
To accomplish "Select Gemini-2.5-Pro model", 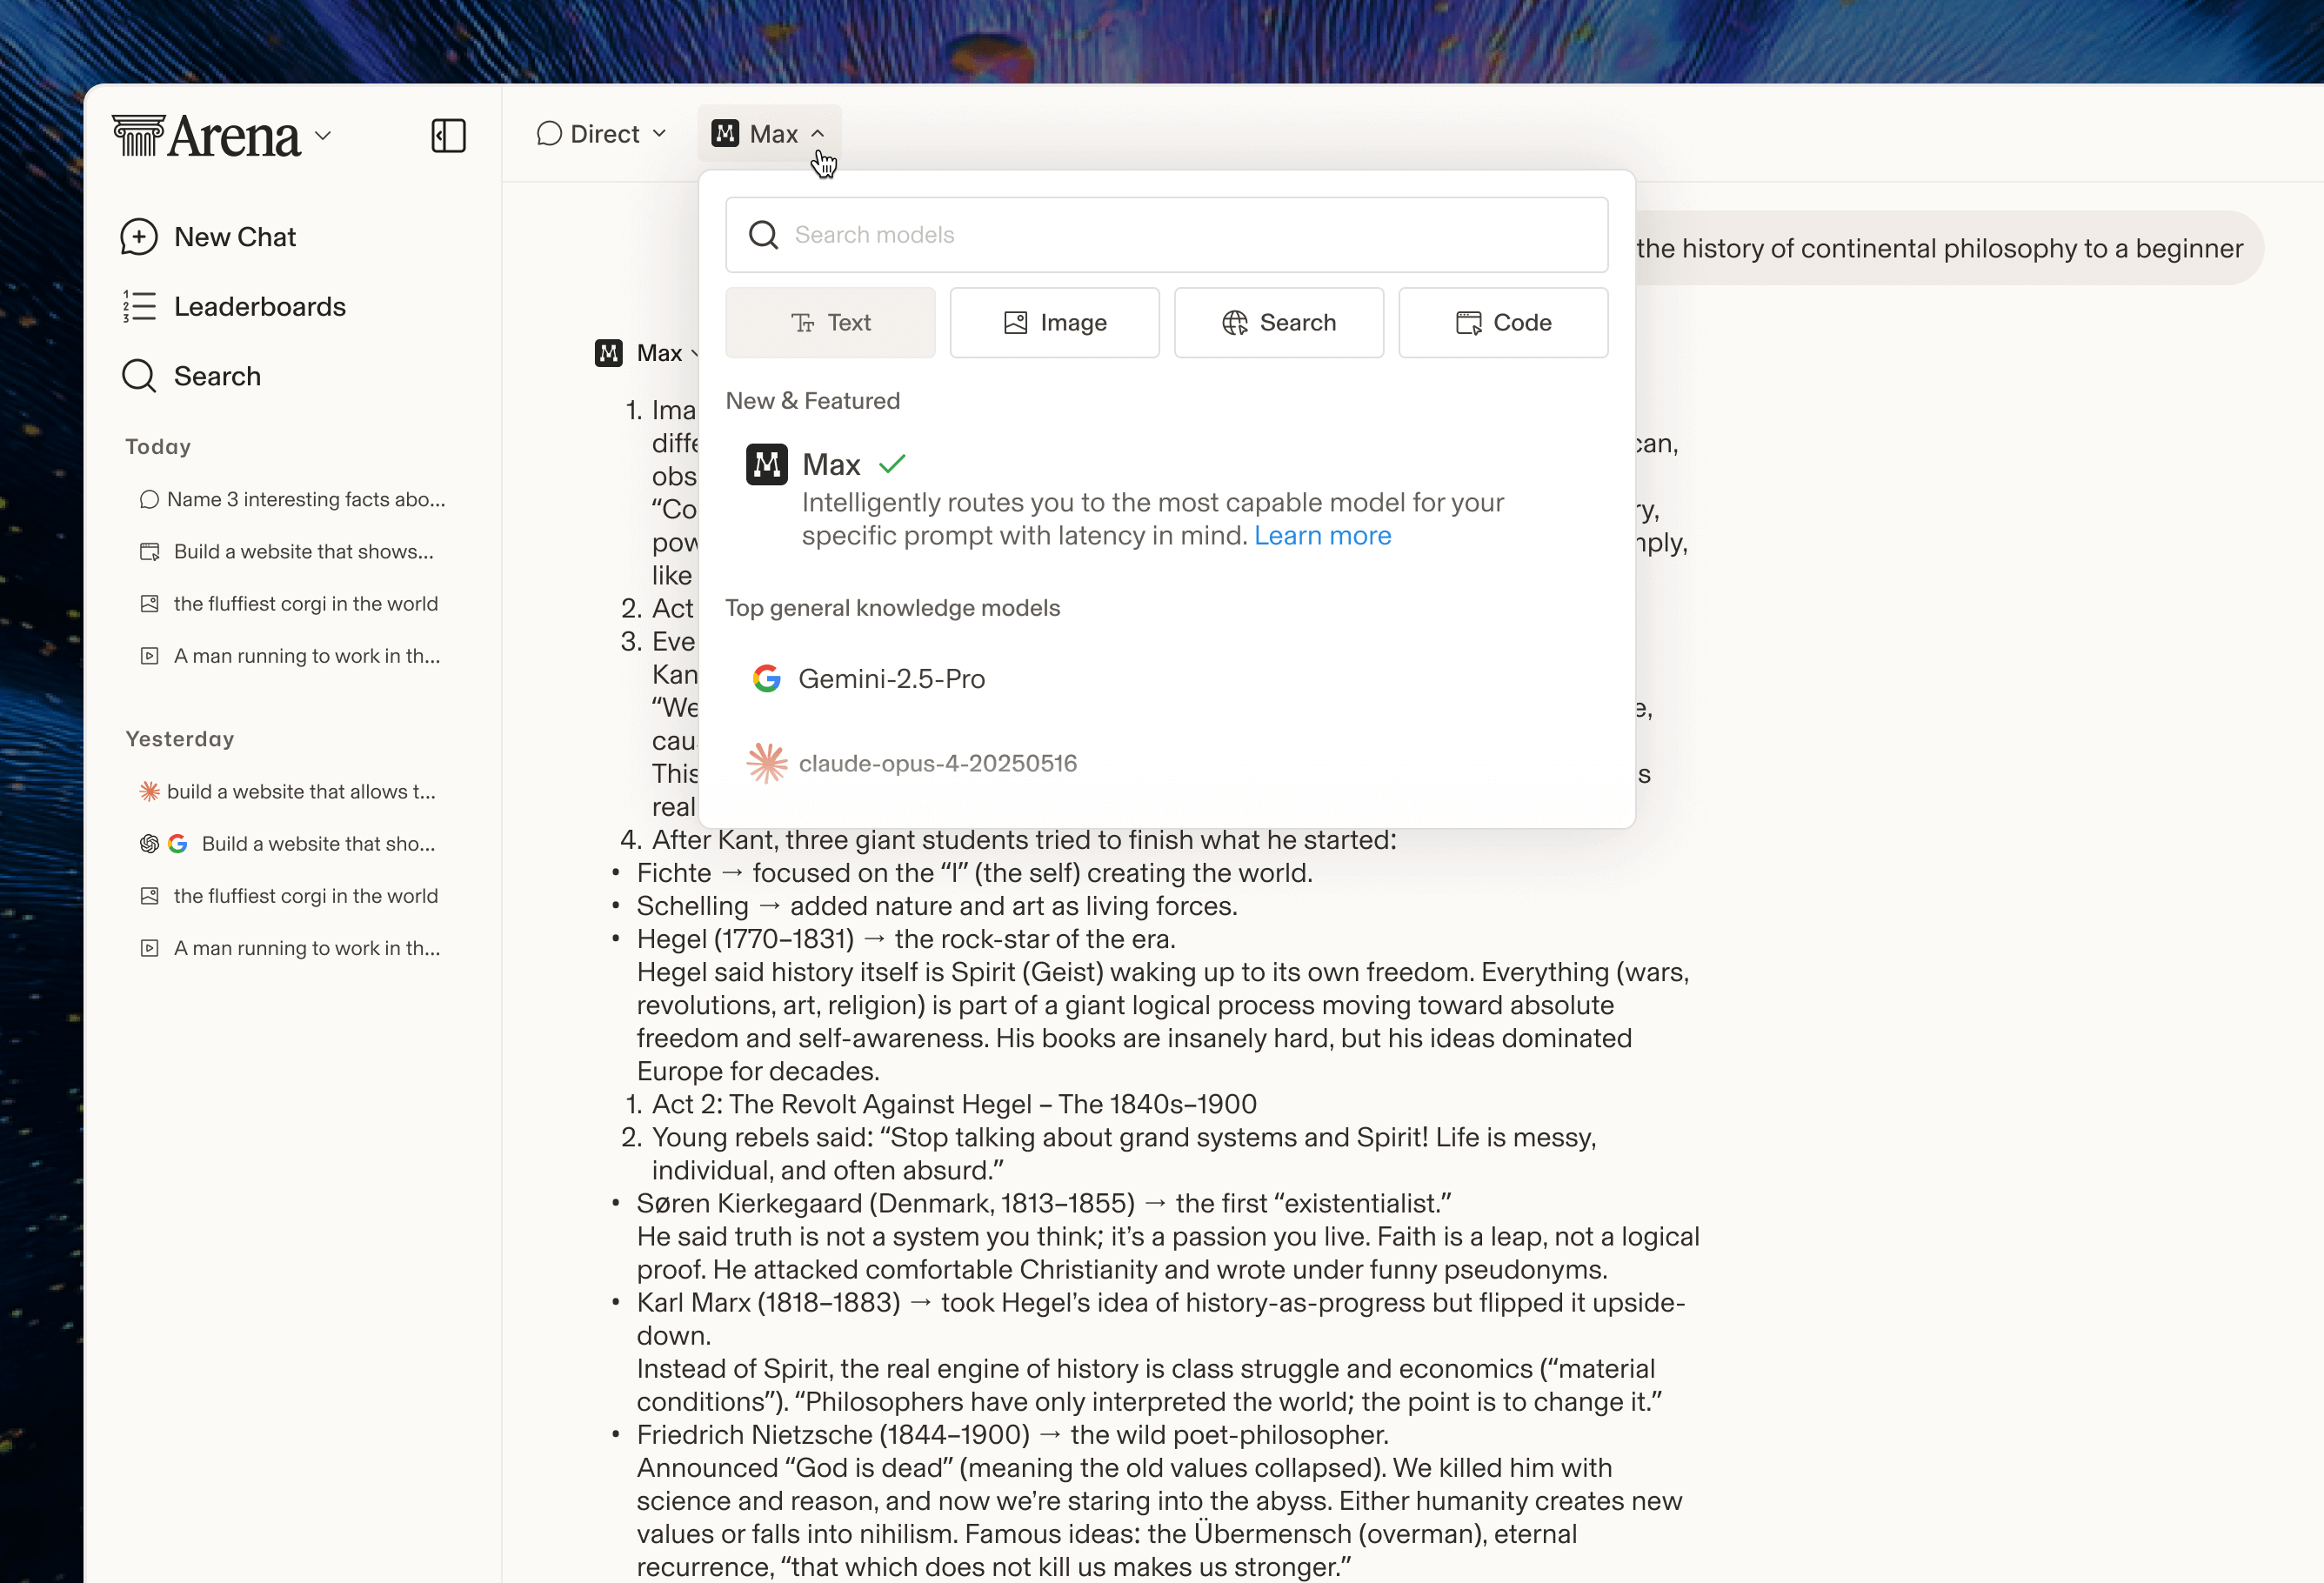I will [890, 679].
